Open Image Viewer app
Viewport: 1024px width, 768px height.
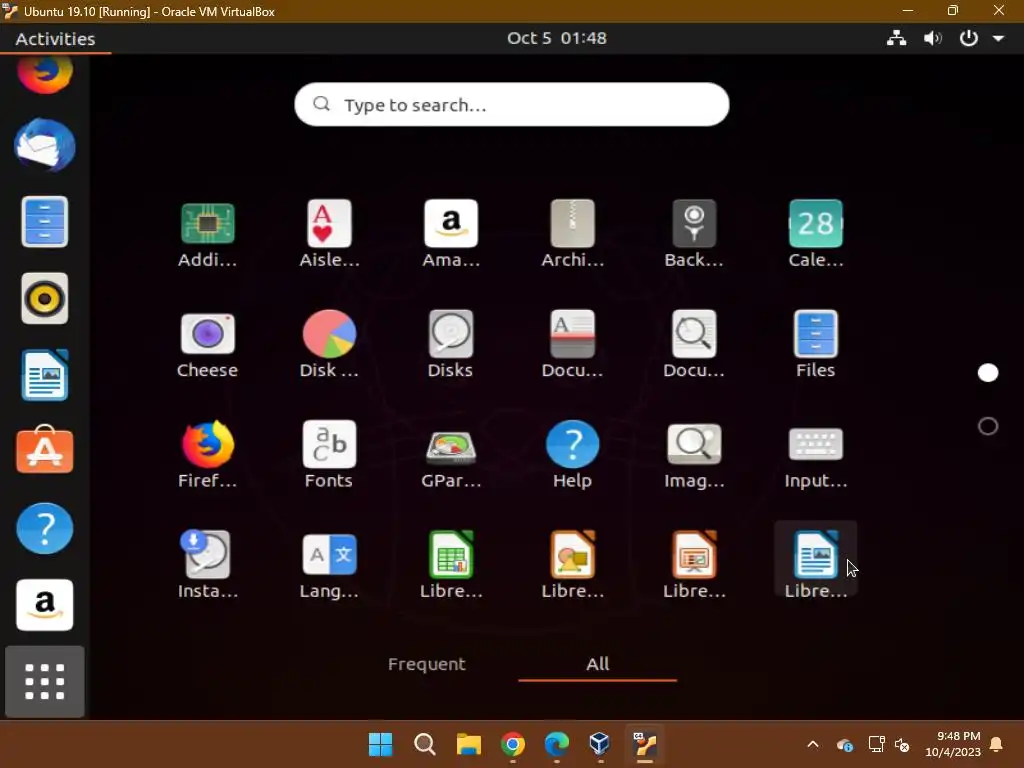694,454
